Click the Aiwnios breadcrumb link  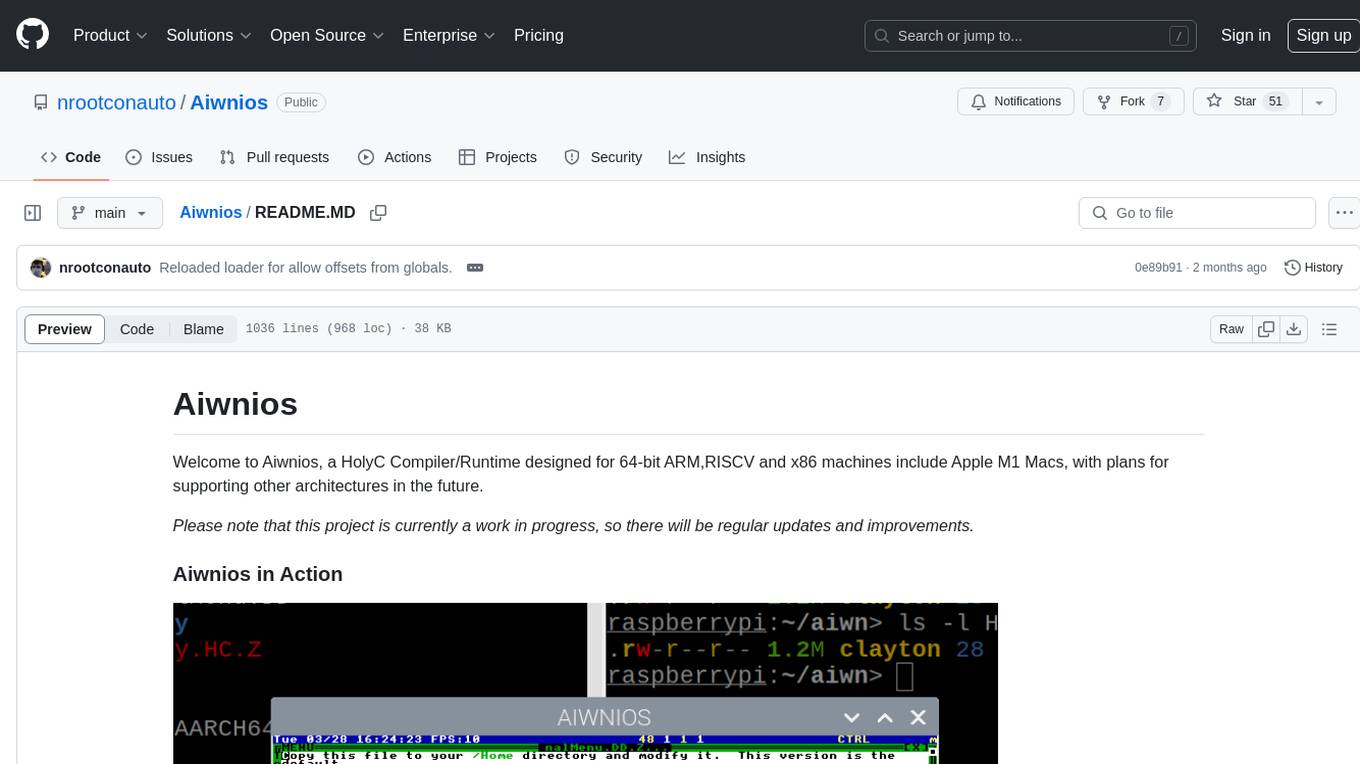(x=211, y=212)
